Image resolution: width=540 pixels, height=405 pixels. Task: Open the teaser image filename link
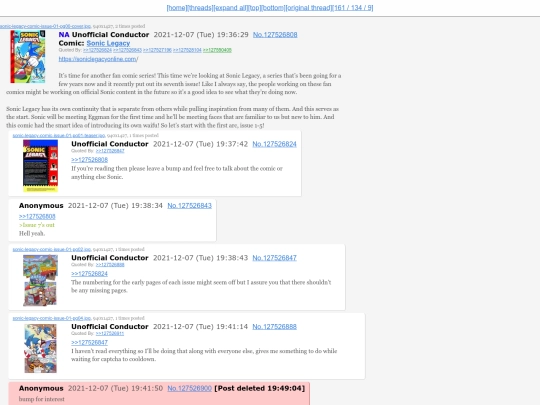[x=59, y=135]
